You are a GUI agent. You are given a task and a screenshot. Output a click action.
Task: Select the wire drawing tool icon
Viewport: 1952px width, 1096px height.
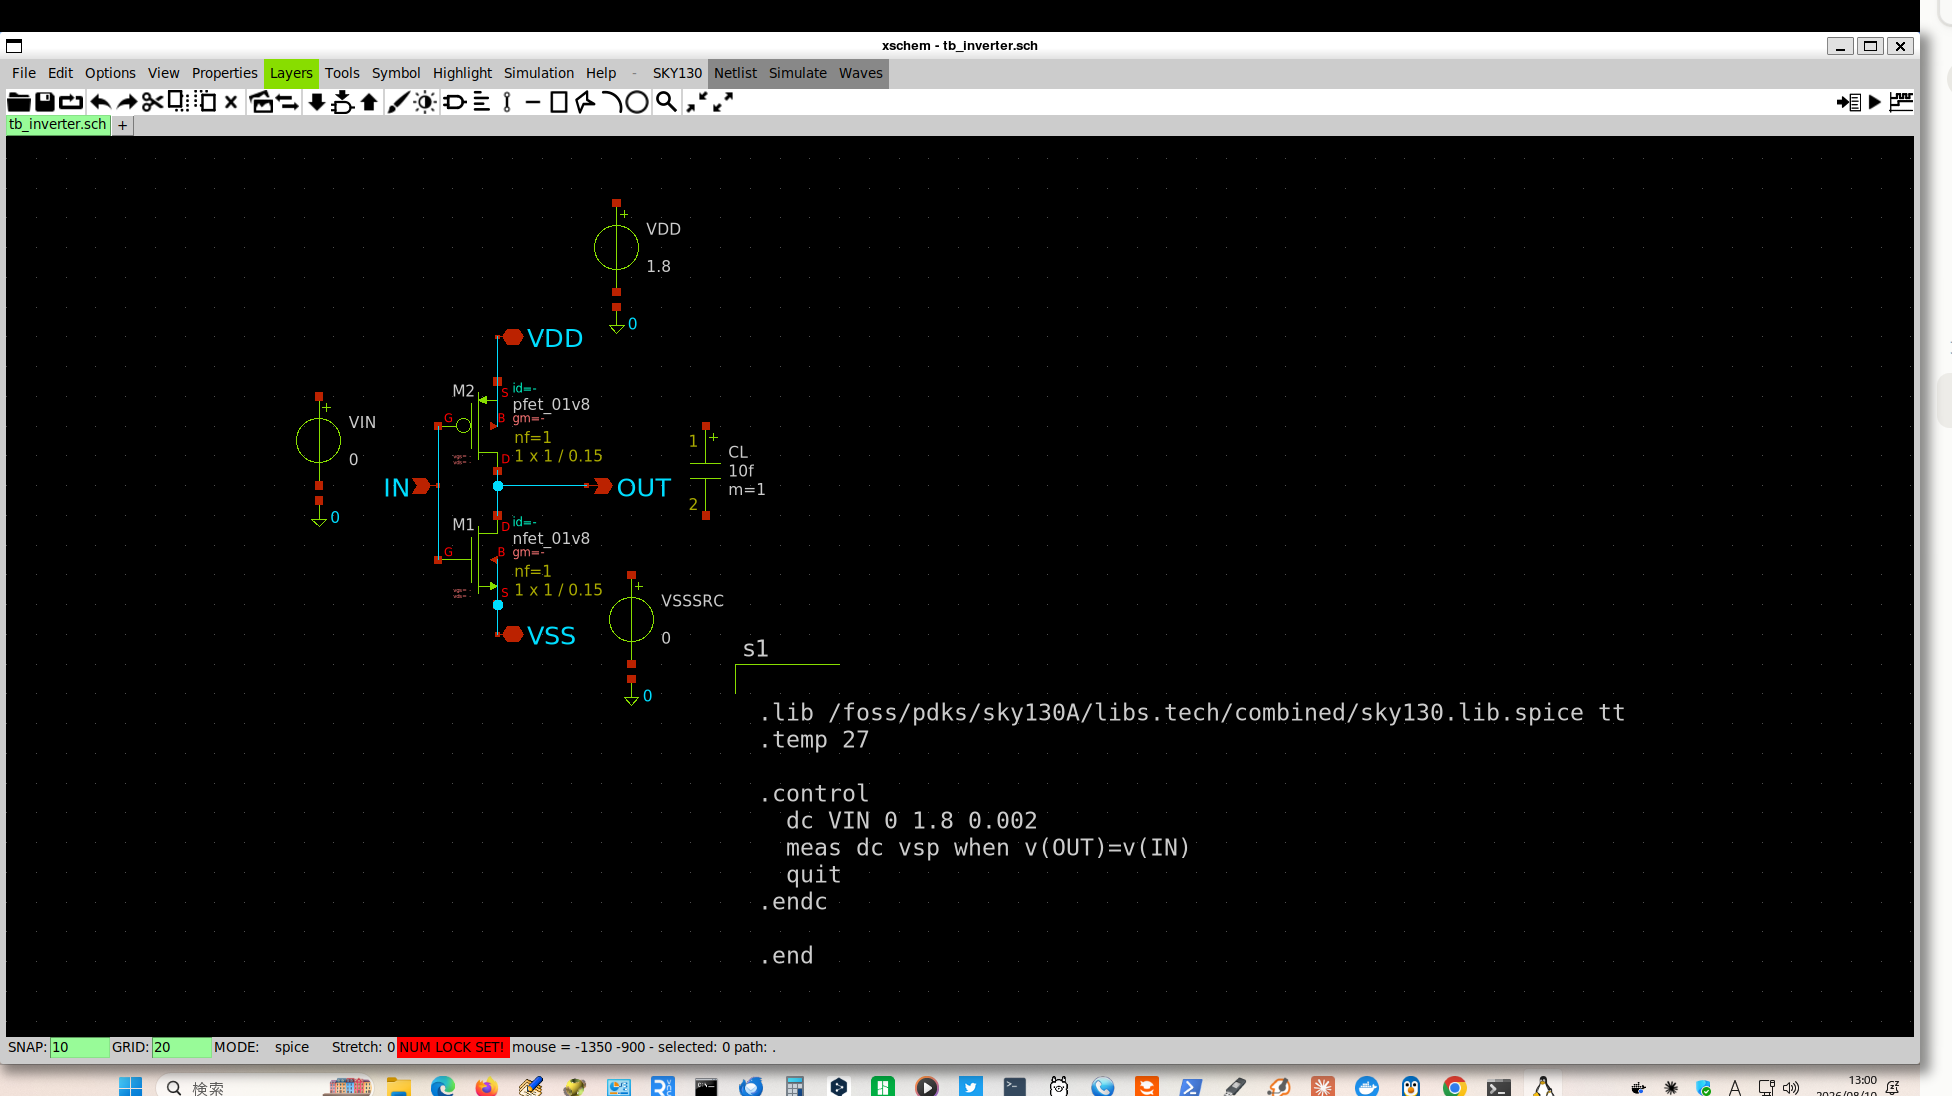pyautogui.click(x=507, y=102)
